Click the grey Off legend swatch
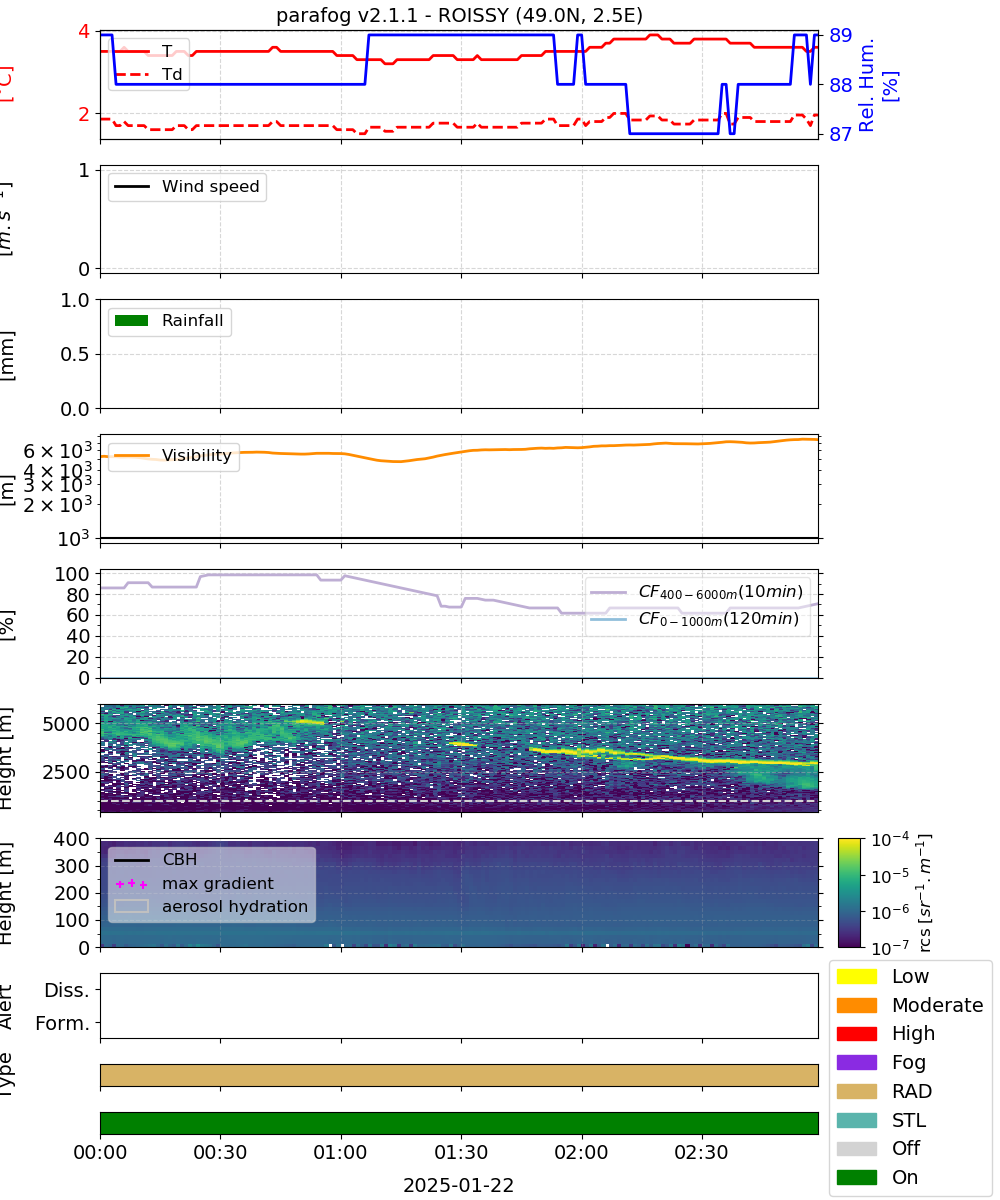The width and height of the screenshot is (1000, 1200). click(x=856, y=1148)
